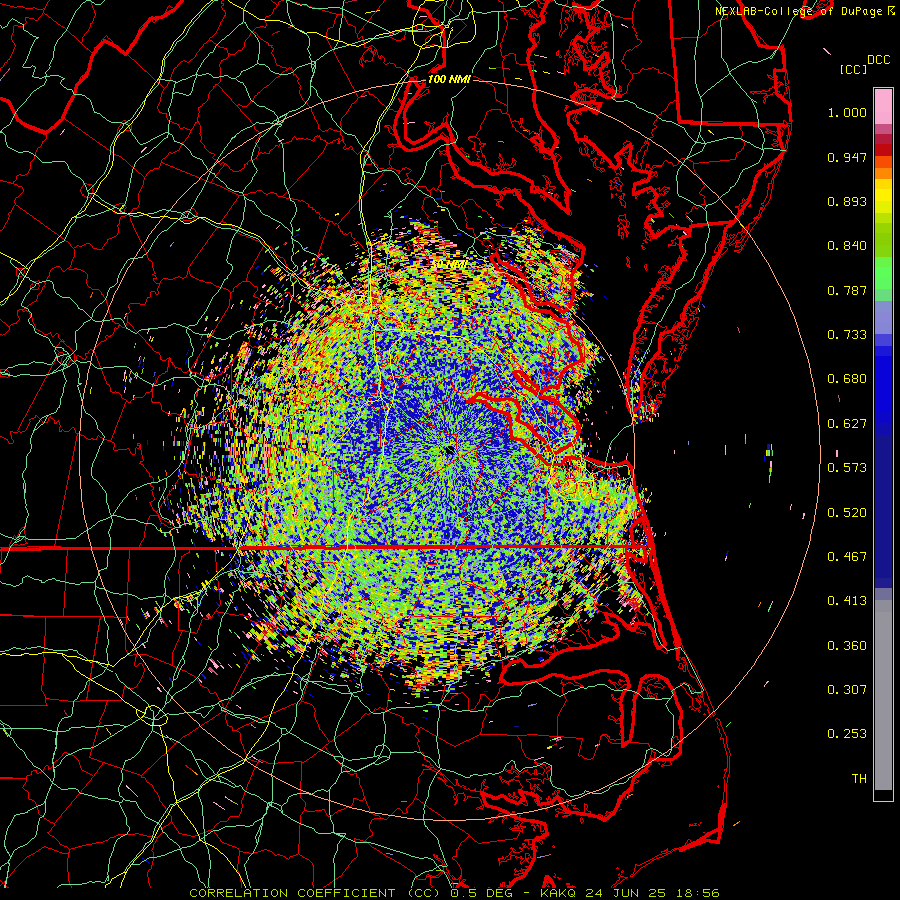Select the 0.787 value on the legend
This screenshot has height=900, width=900.
(847, 290)
